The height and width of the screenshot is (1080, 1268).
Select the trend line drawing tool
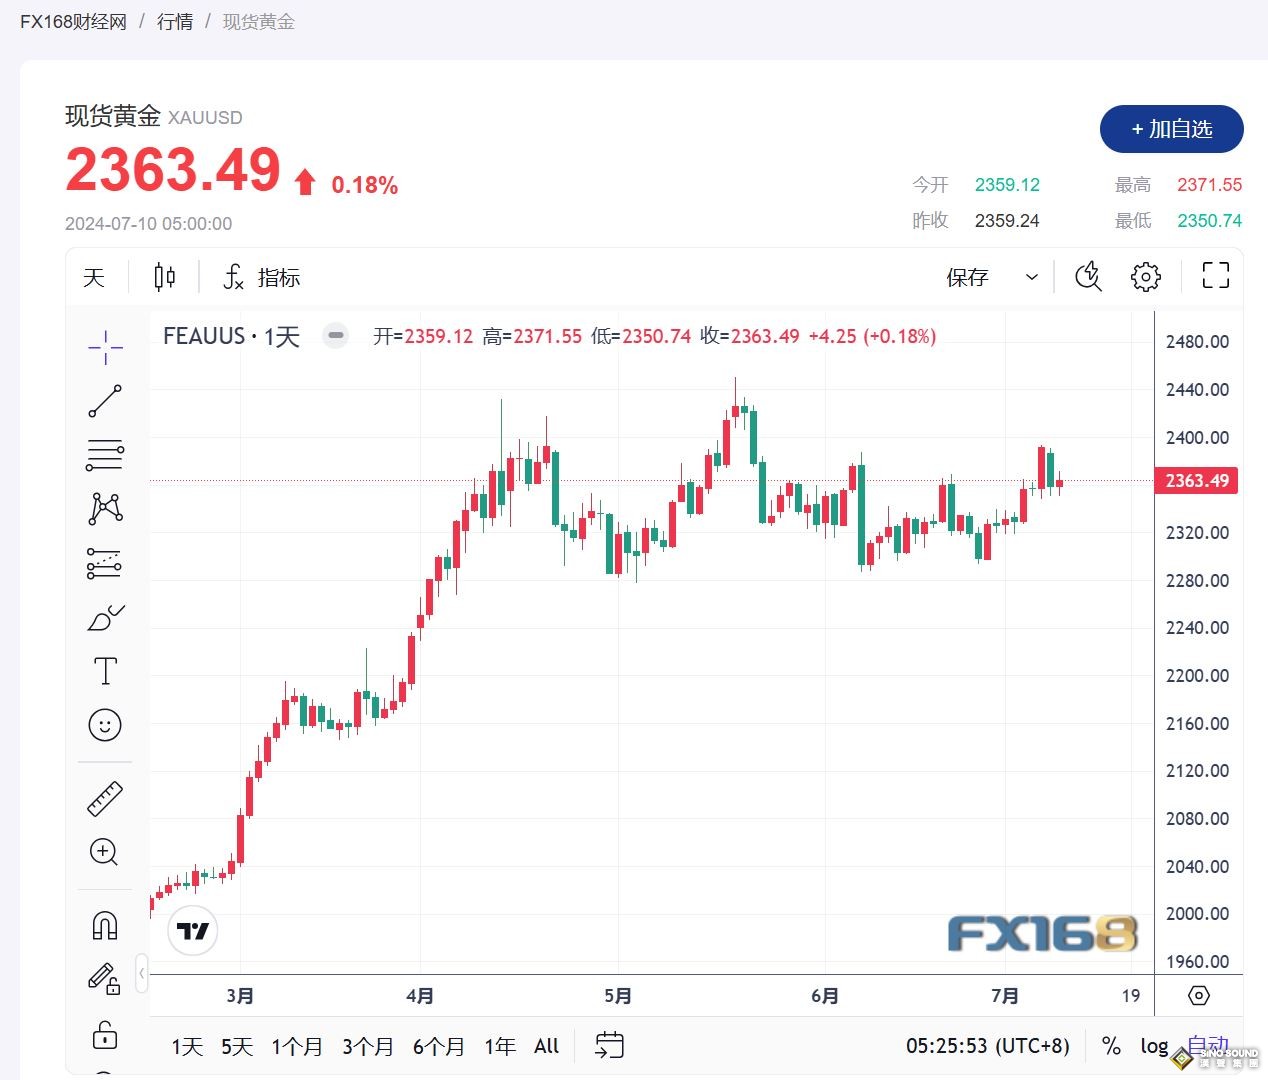105,401
